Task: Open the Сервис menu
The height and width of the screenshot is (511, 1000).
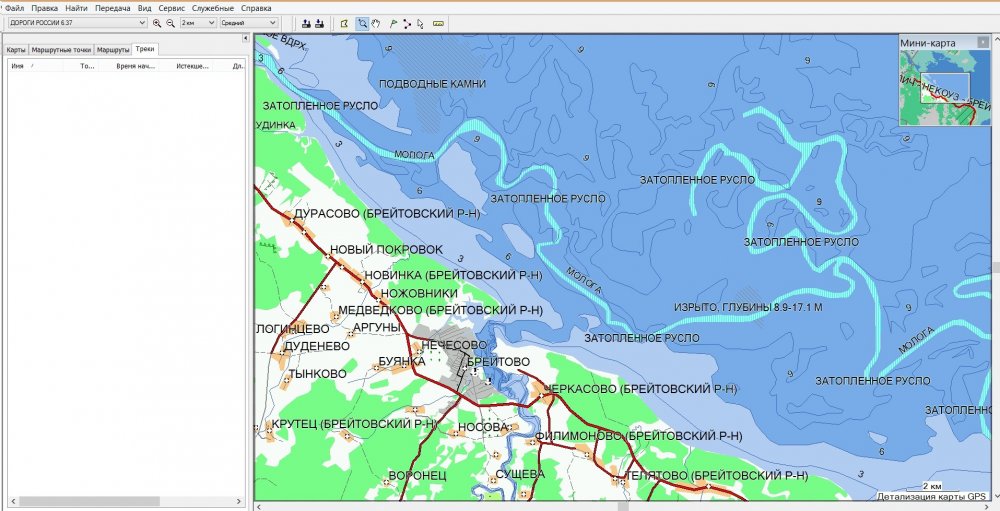Action: [171, 8]
